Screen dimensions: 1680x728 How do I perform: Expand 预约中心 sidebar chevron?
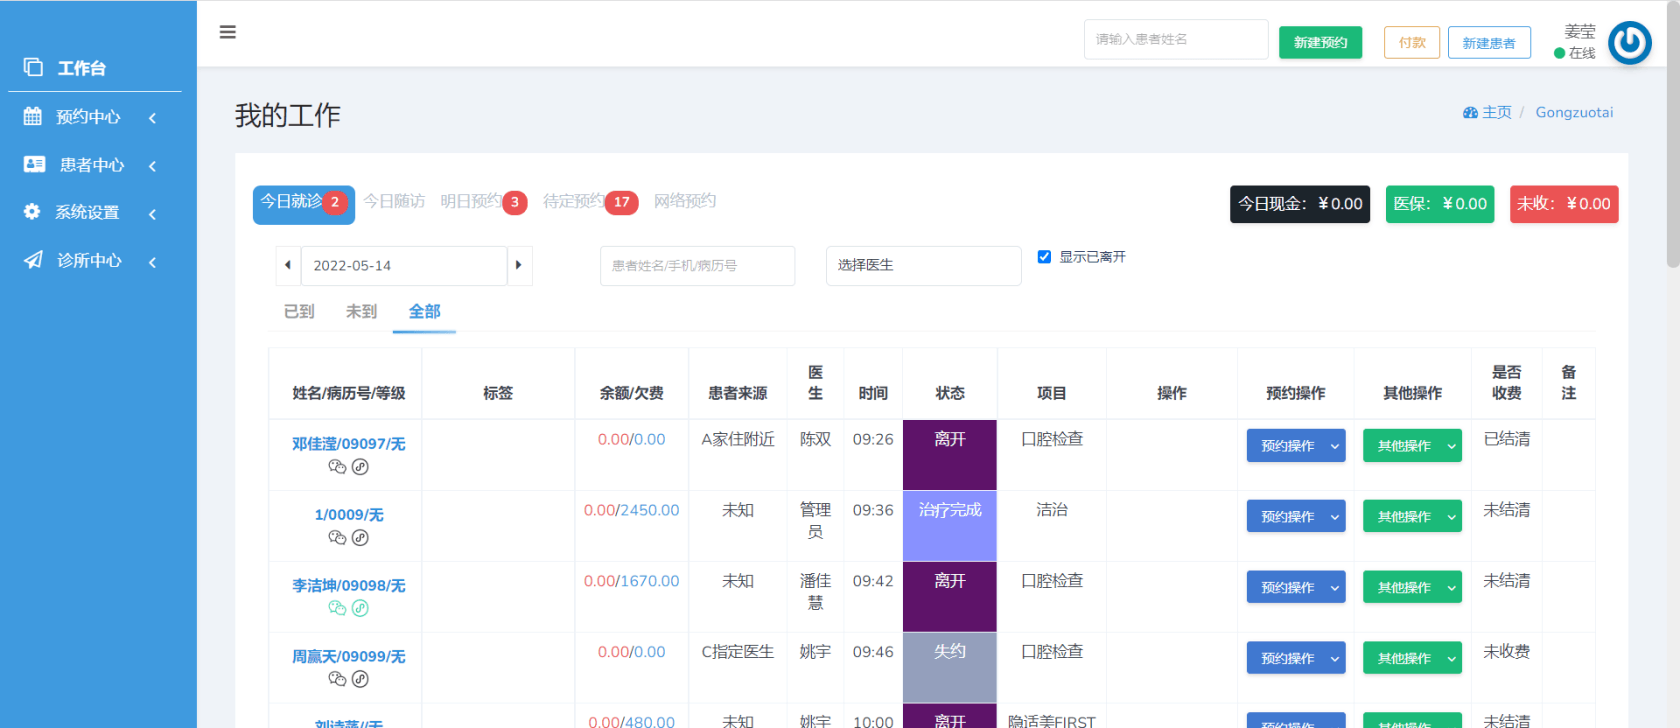tap(153, 118)
